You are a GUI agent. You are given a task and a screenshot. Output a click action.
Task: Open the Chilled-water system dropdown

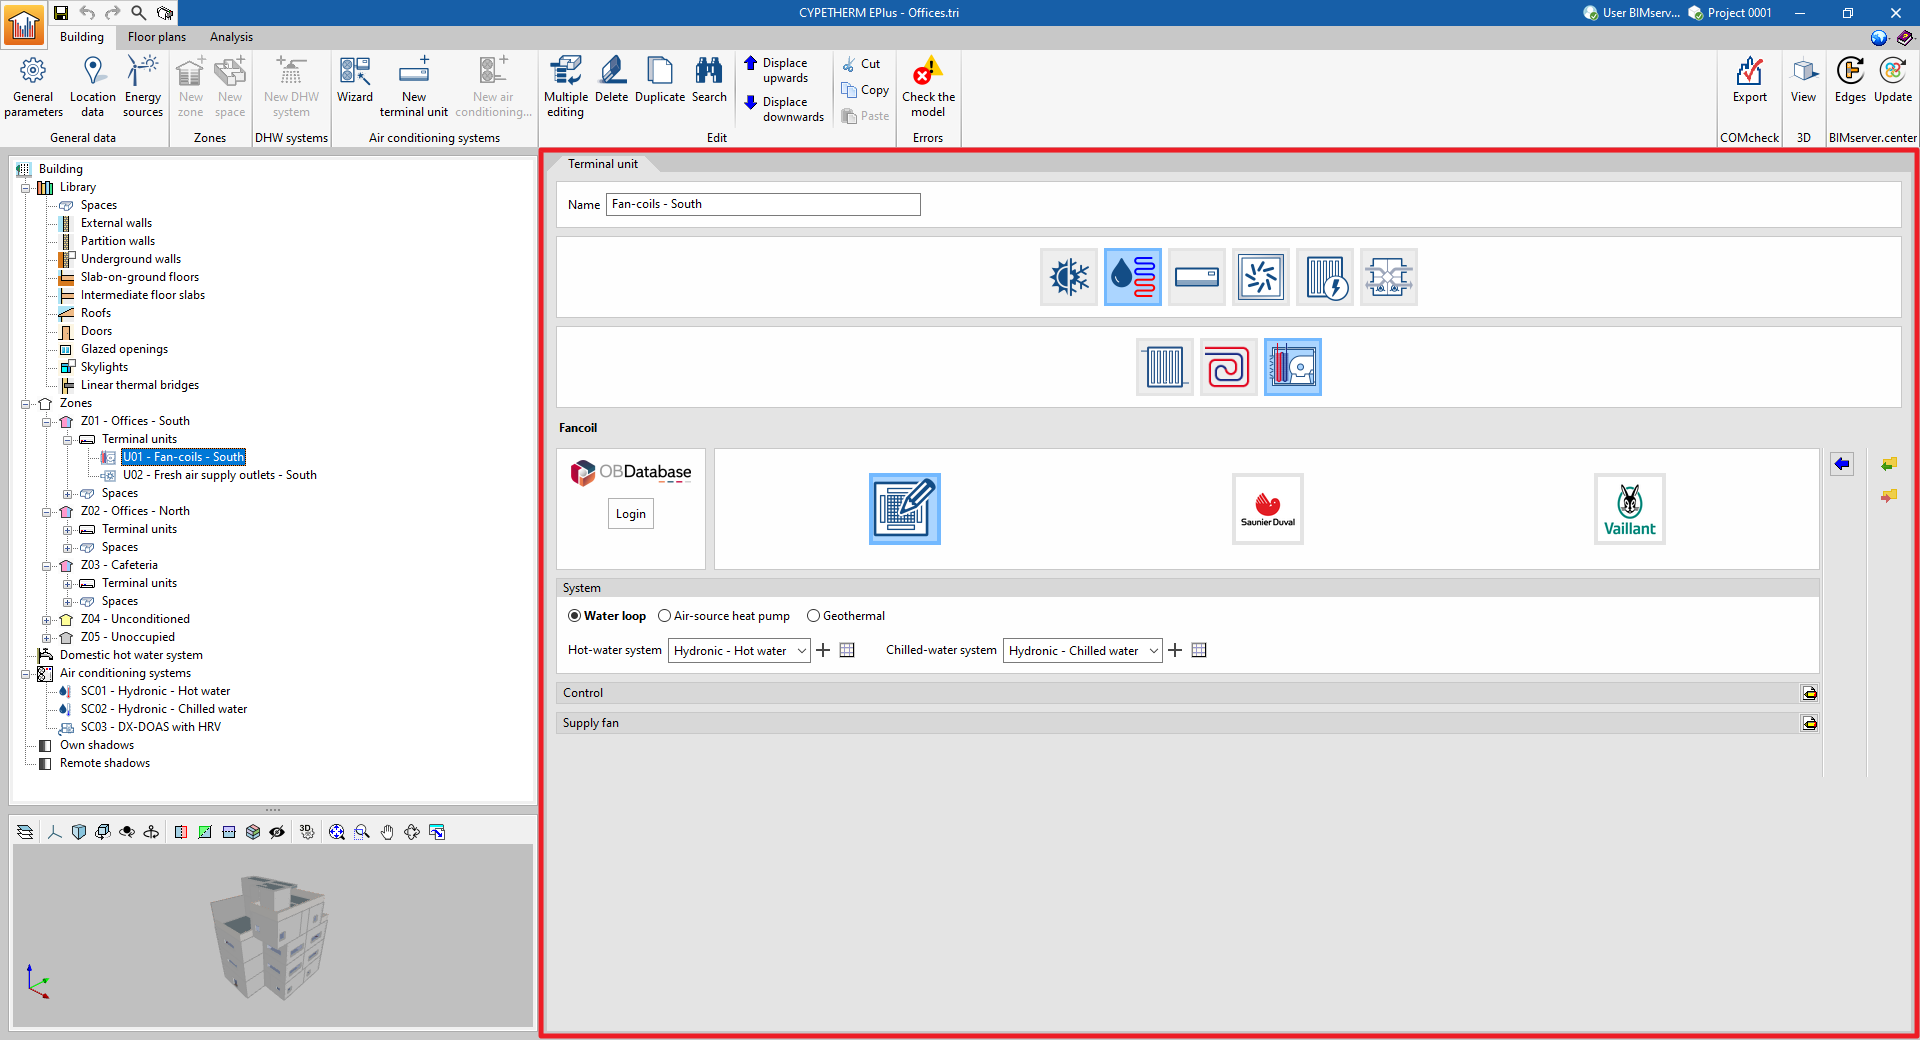coord(1082,651)
